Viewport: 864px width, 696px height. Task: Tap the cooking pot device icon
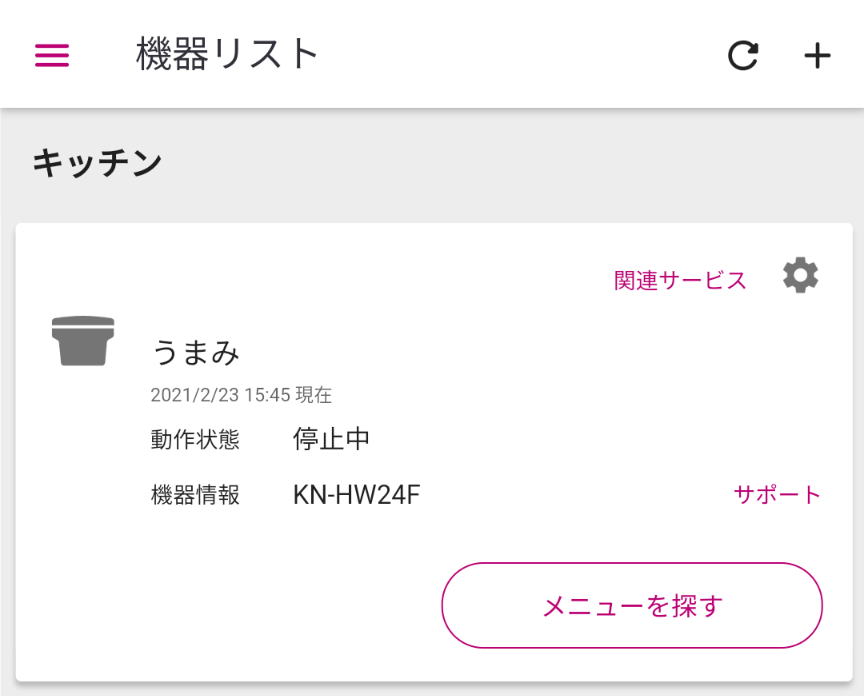(83, 340)
